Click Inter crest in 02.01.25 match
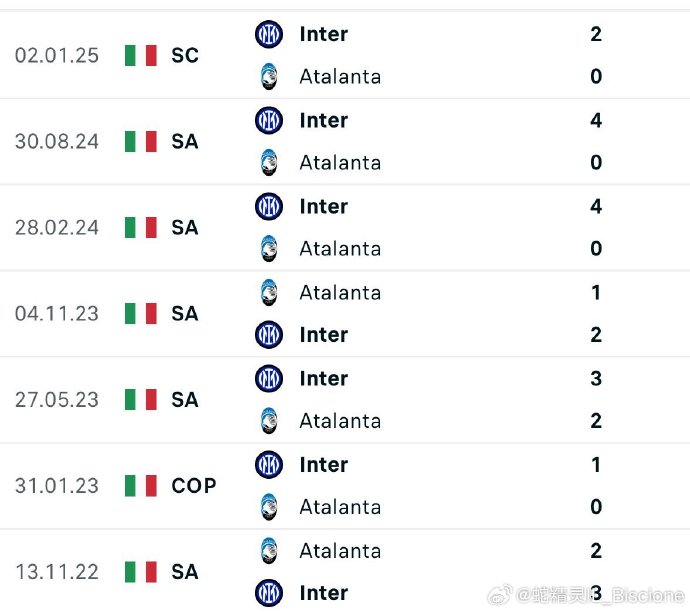 point(268,34)
